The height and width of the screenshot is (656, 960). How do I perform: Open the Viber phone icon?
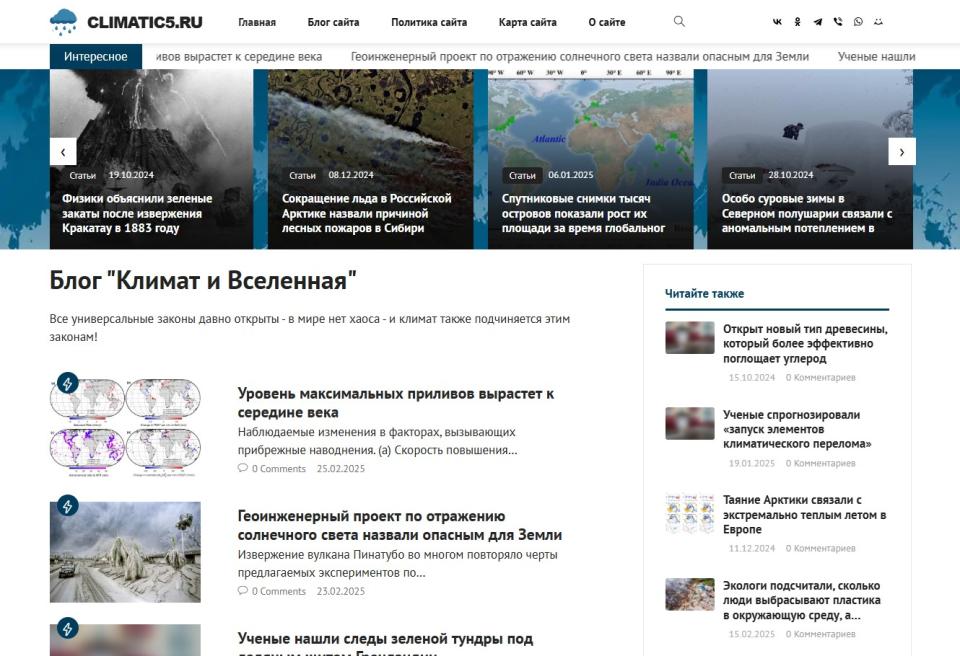click(x=838, y=21)
